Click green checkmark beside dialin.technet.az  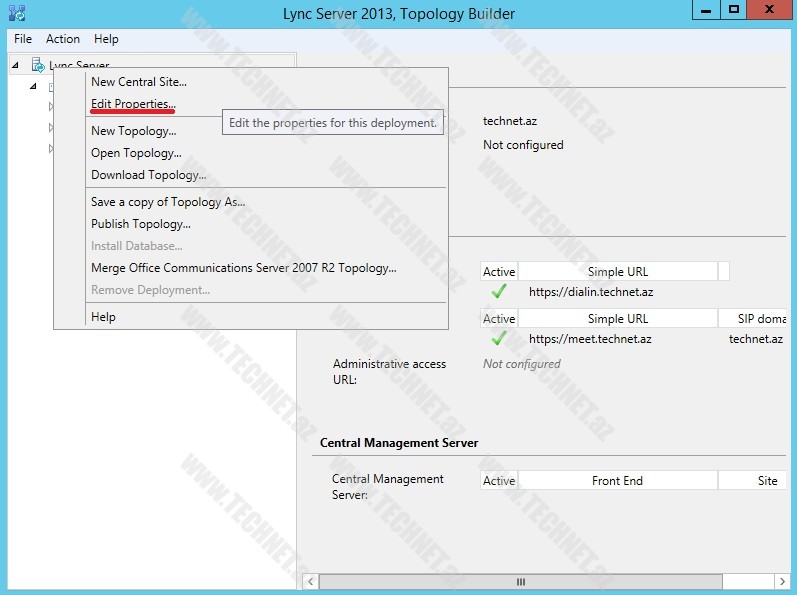pos(499,292)
